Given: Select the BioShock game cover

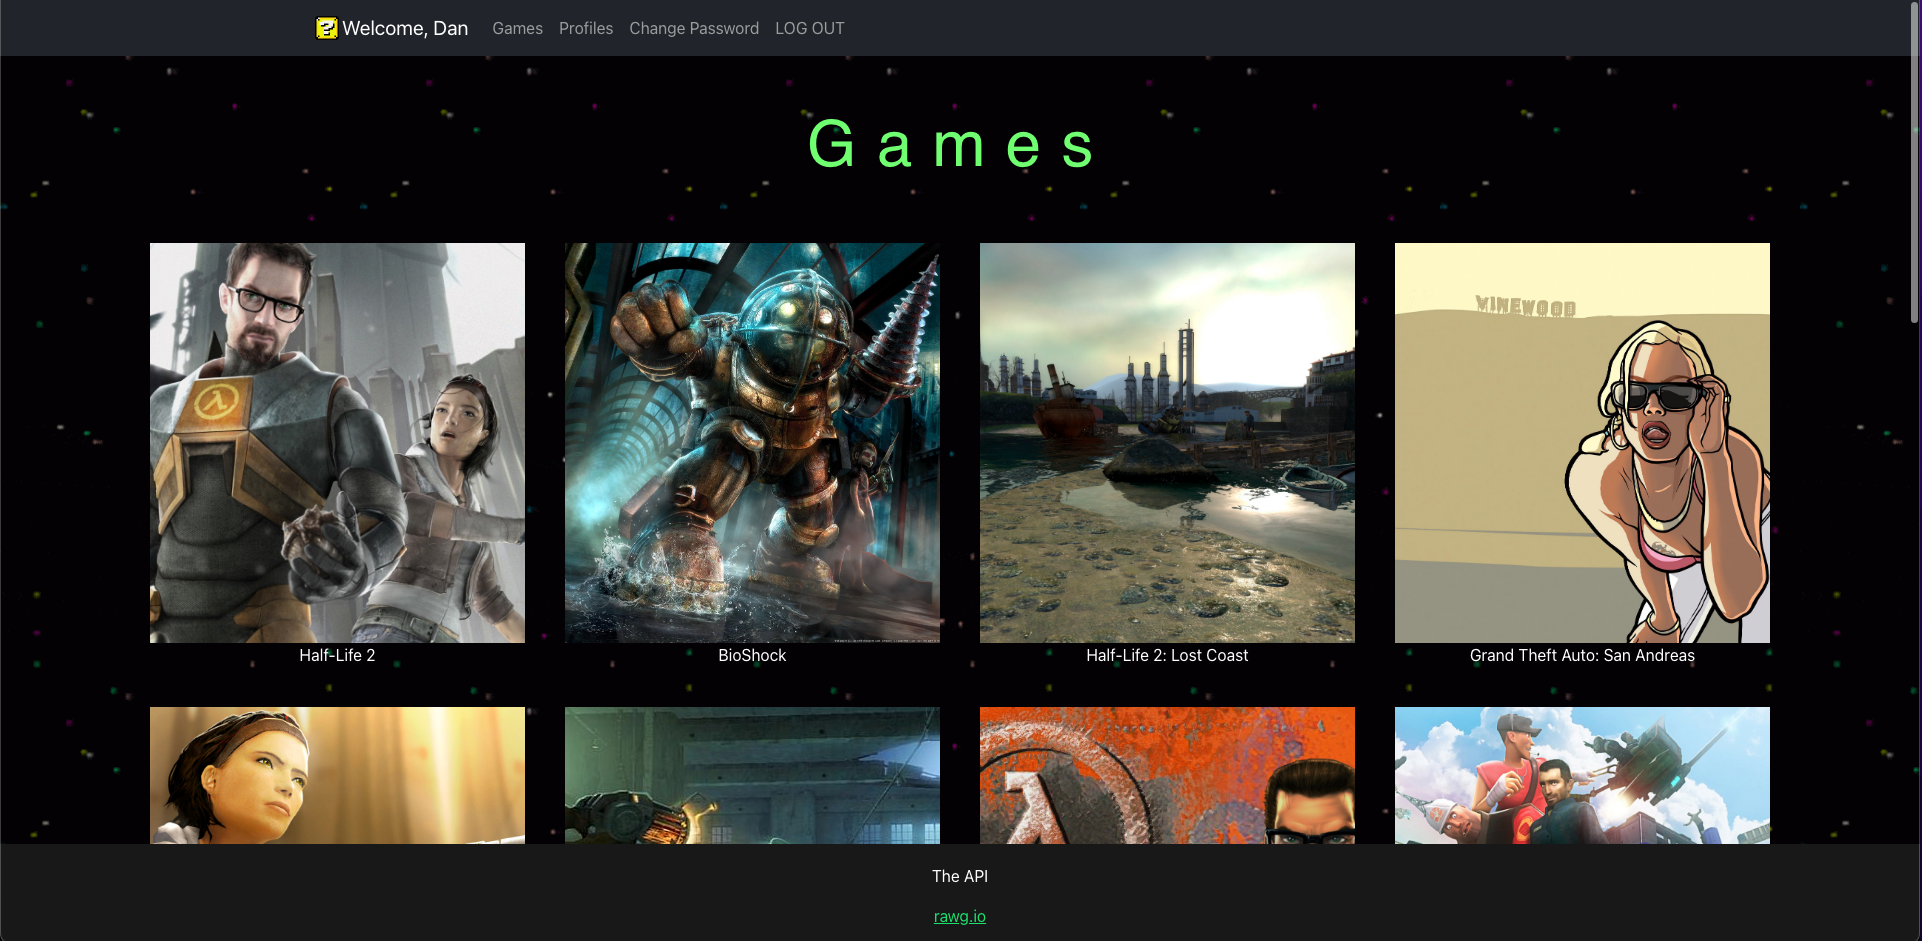Looking at the screenshot, I should (x=752, y=442).
